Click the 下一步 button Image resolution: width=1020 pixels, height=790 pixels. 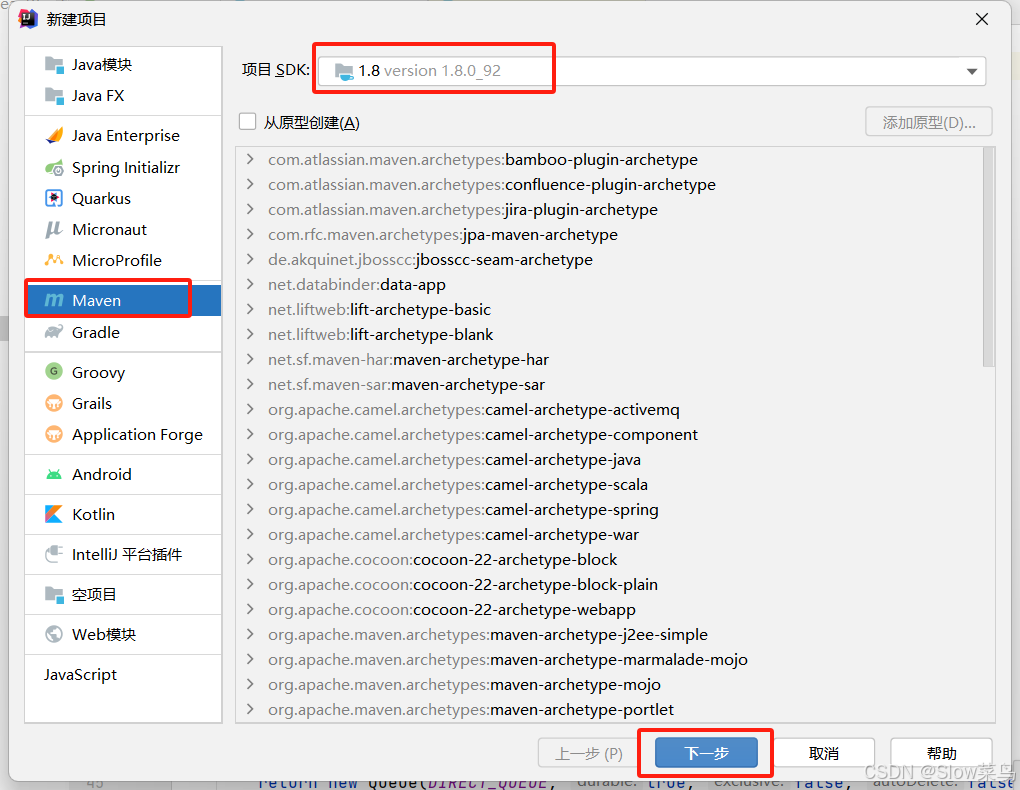click(706, 753)
